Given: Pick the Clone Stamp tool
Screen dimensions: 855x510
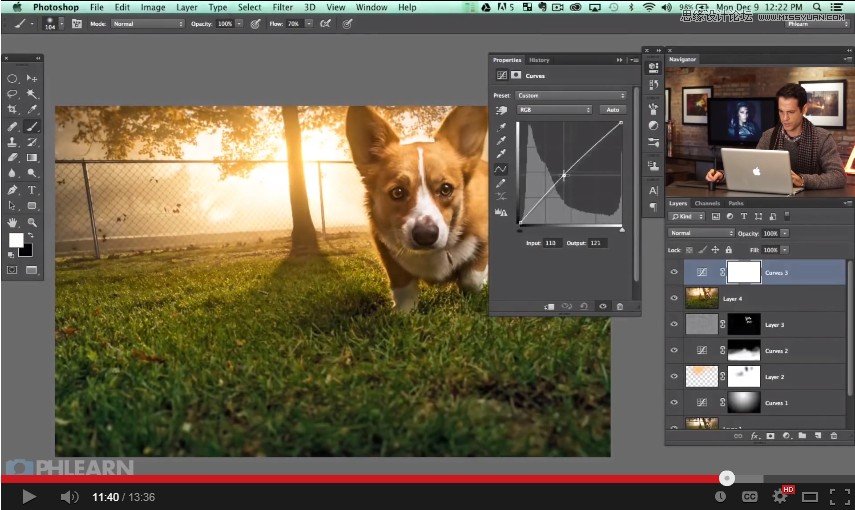Looking at the screenshot, I should [13, 142].
